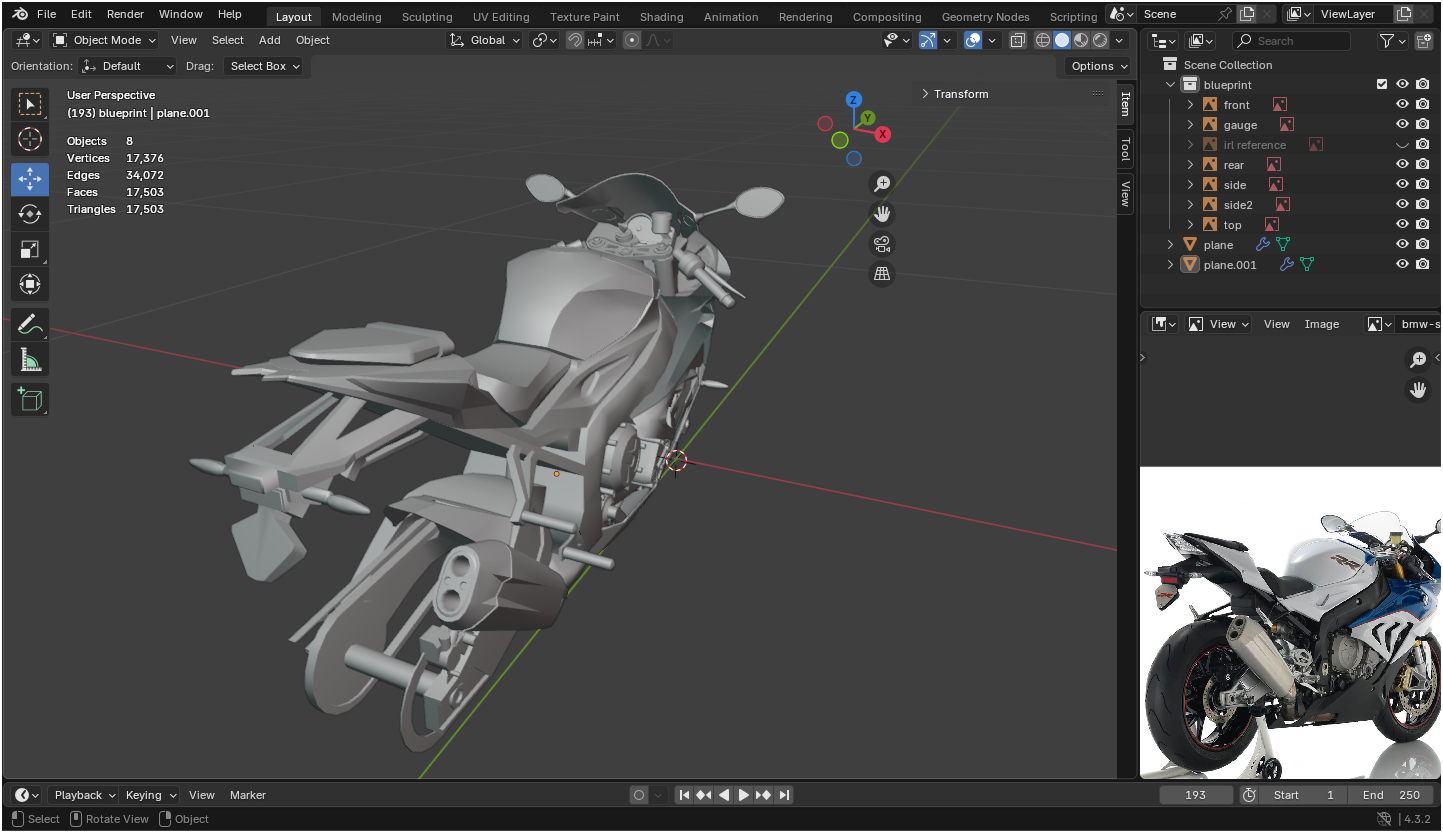Click the End frame field 250

tap(1391, 795)
